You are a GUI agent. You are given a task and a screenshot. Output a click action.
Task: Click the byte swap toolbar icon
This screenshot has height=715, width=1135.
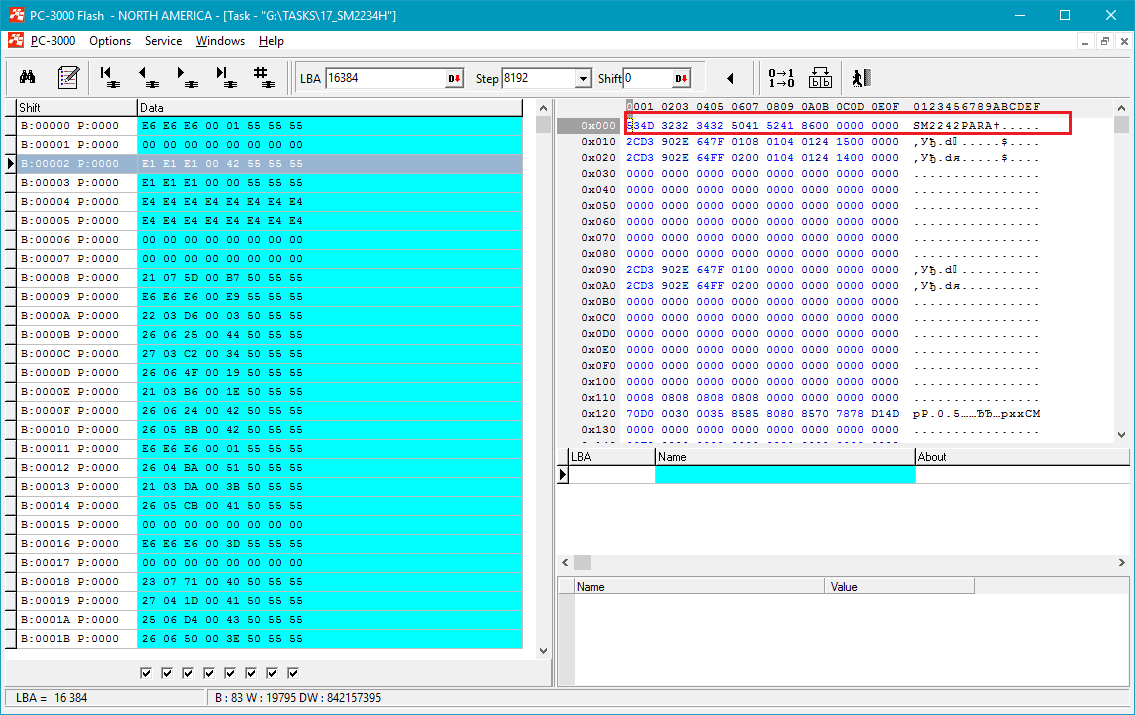coord(820,77)
